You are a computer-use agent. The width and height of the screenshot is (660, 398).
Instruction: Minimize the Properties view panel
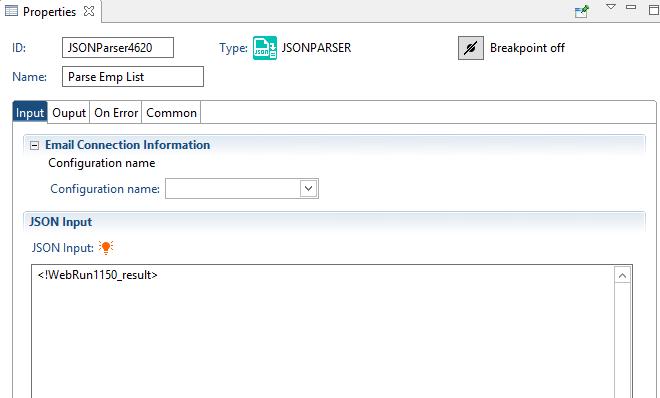pos(631,7)
